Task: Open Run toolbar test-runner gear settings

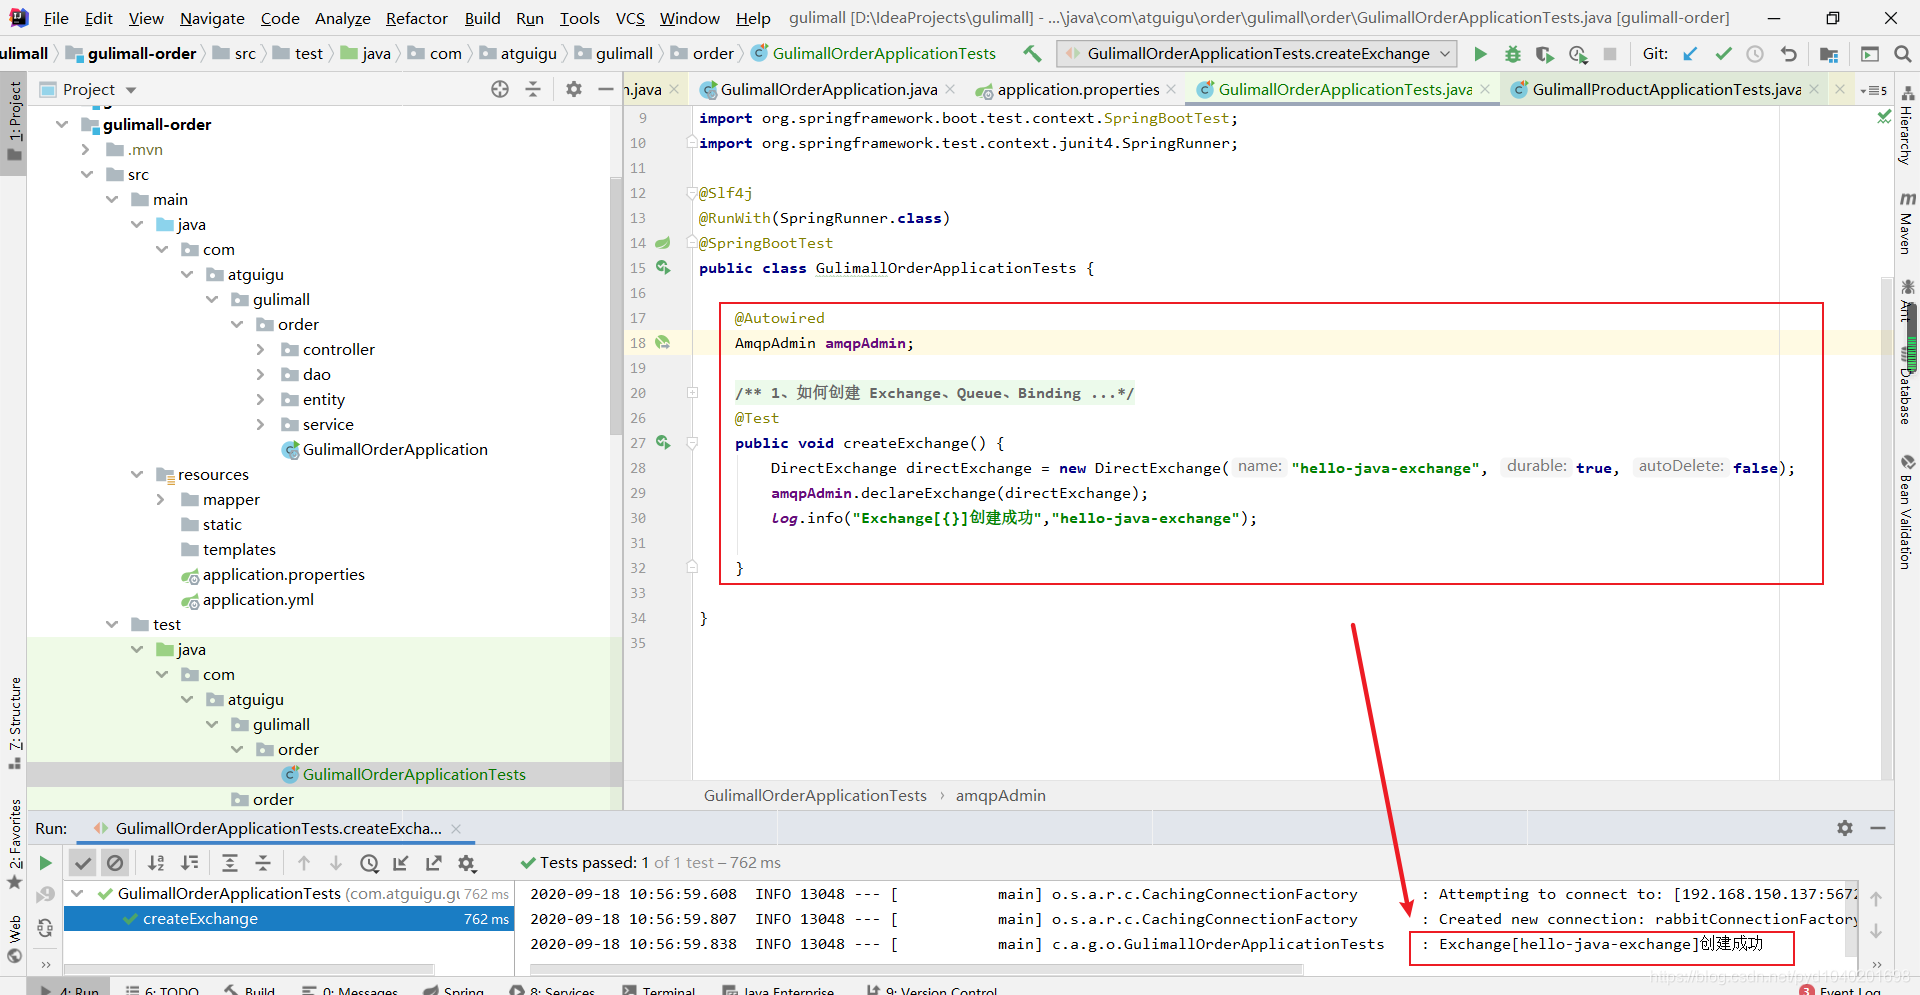Action: pos(467,863)
